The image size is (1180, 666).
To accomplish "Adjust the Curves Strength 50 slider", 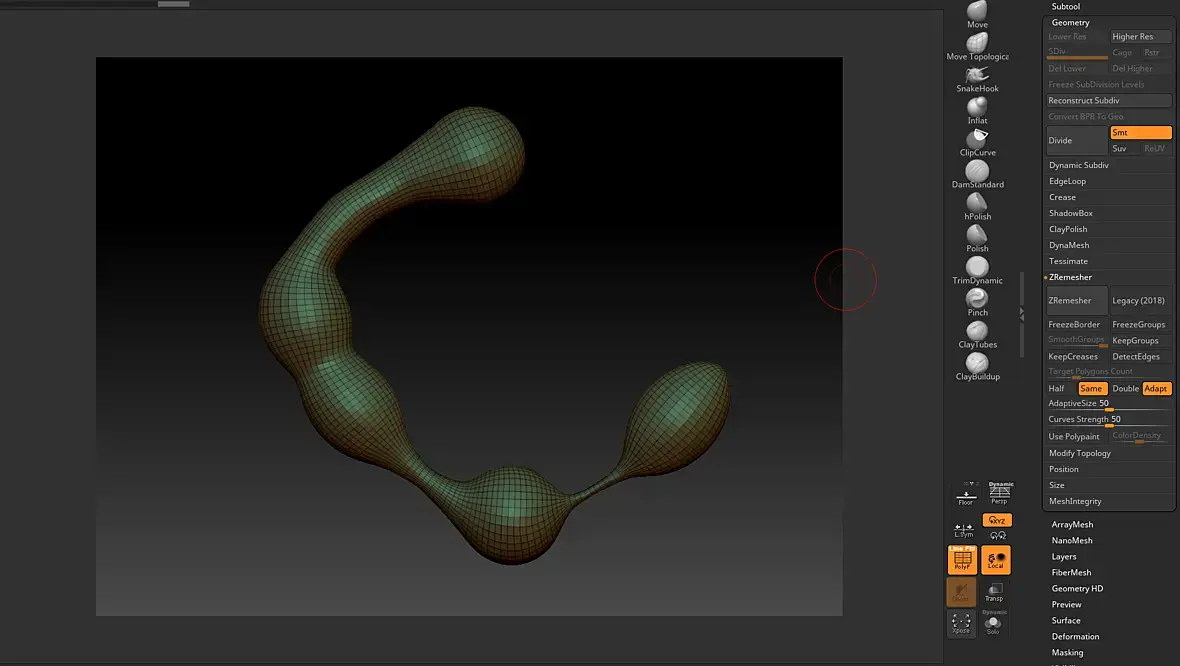I will pos(1109,421).
